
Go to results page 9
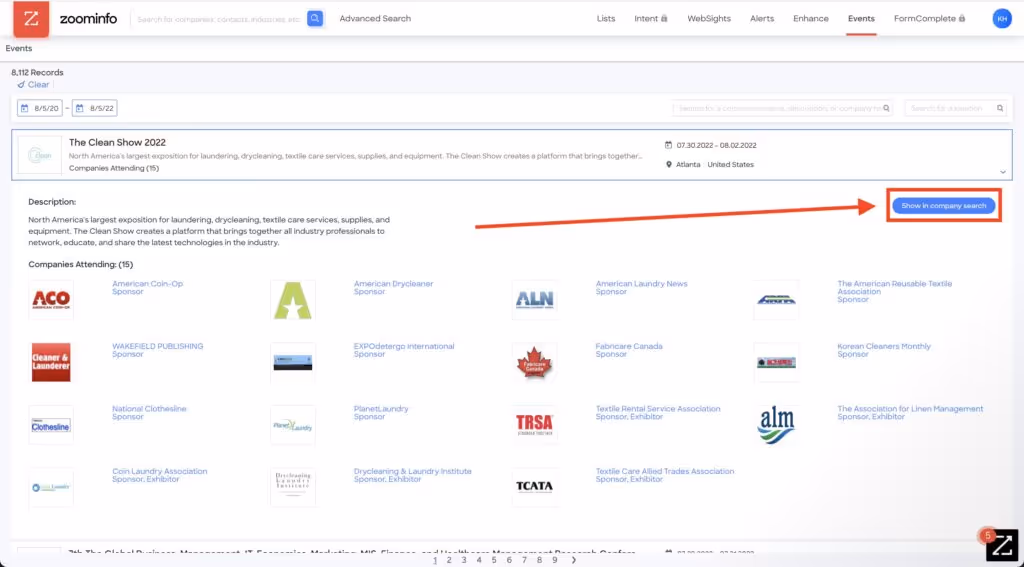tap(554, 560)
